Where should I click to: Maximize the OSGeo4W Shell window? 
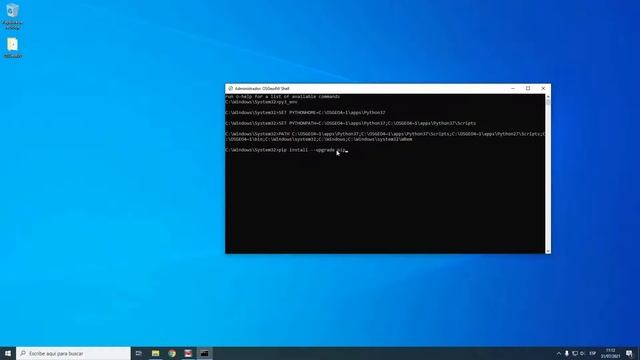click(x=528, y=89)
